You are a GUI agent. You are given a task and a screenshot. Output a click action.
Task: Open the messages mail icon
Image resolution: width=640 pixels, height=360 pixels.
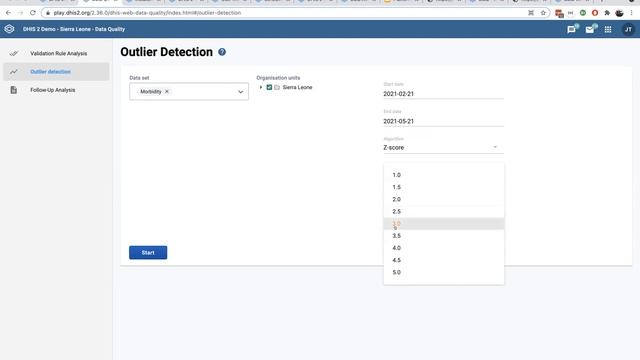click(590, 29)
